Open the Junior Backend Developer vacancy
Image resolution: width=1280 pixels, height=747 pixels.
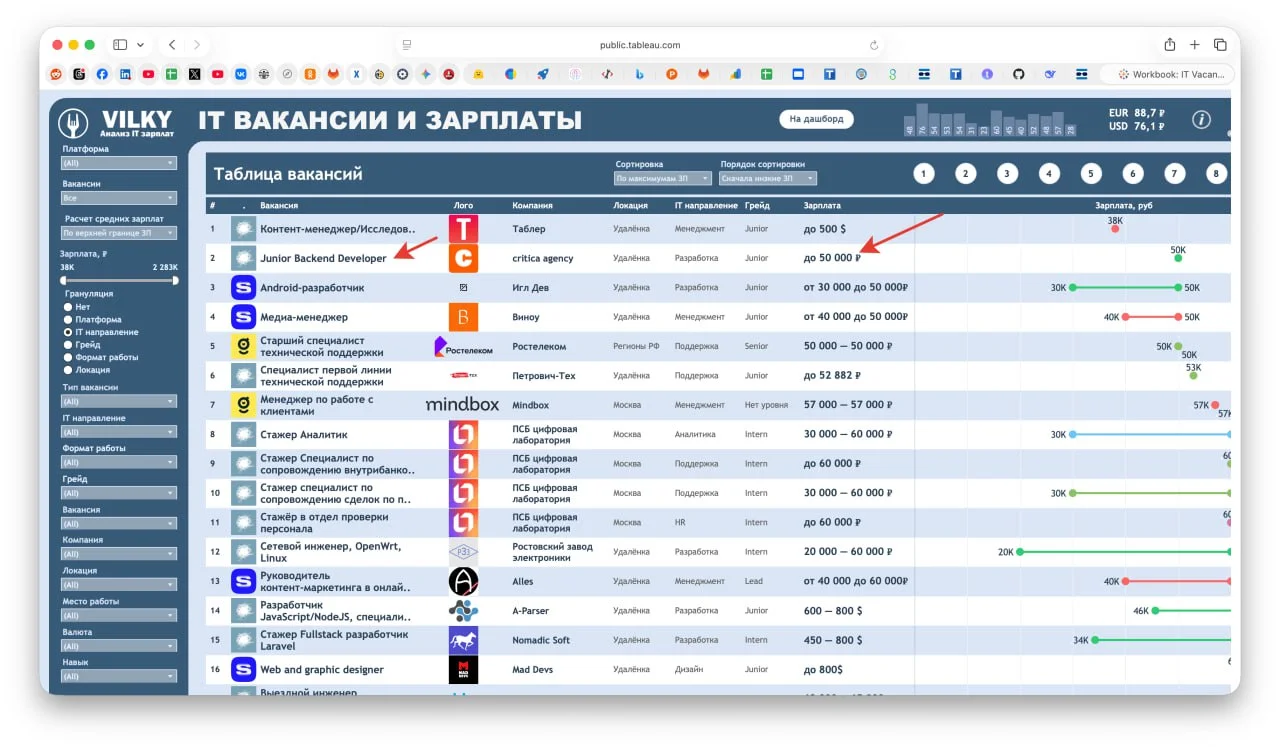tap(323, 258)
